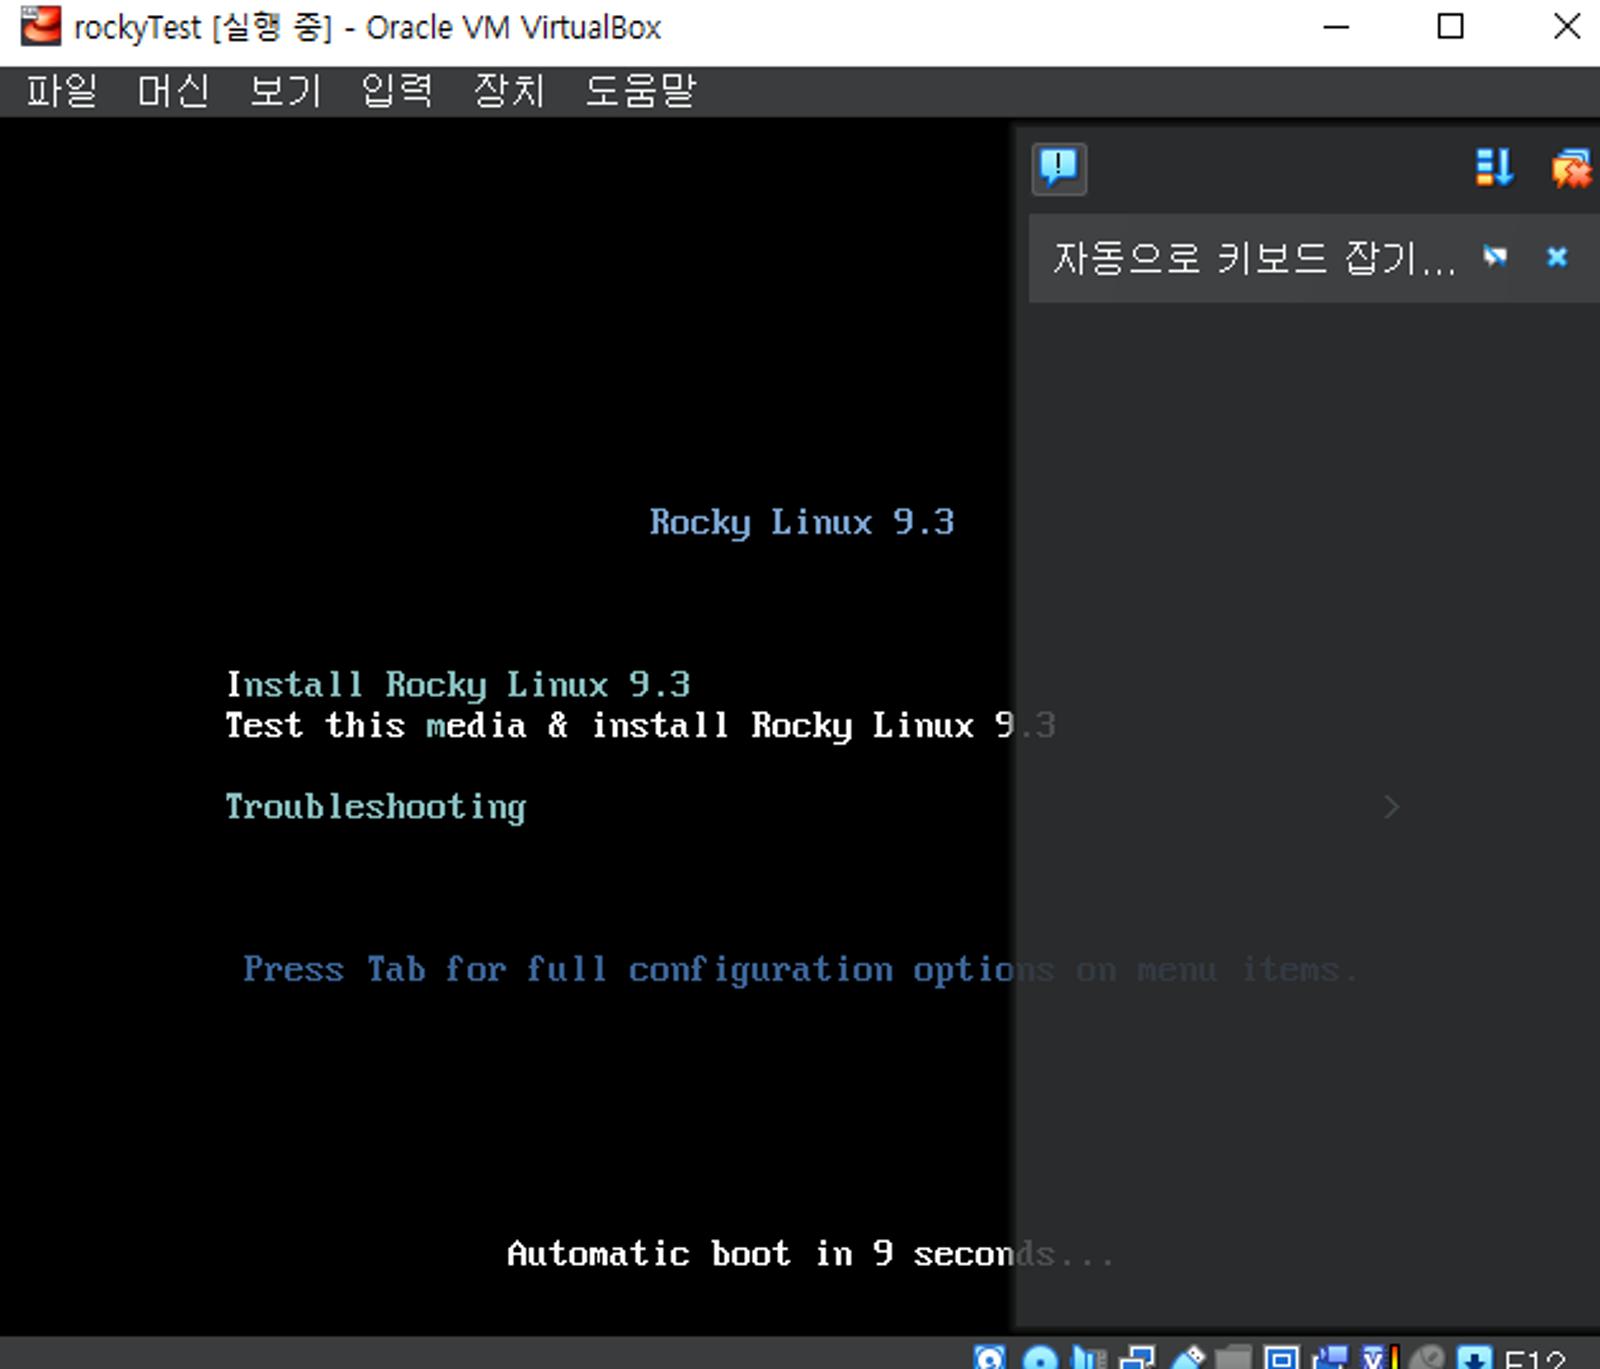Open the 파일 menu
Screen dimensions: 1600x1369
click(62, 91)
